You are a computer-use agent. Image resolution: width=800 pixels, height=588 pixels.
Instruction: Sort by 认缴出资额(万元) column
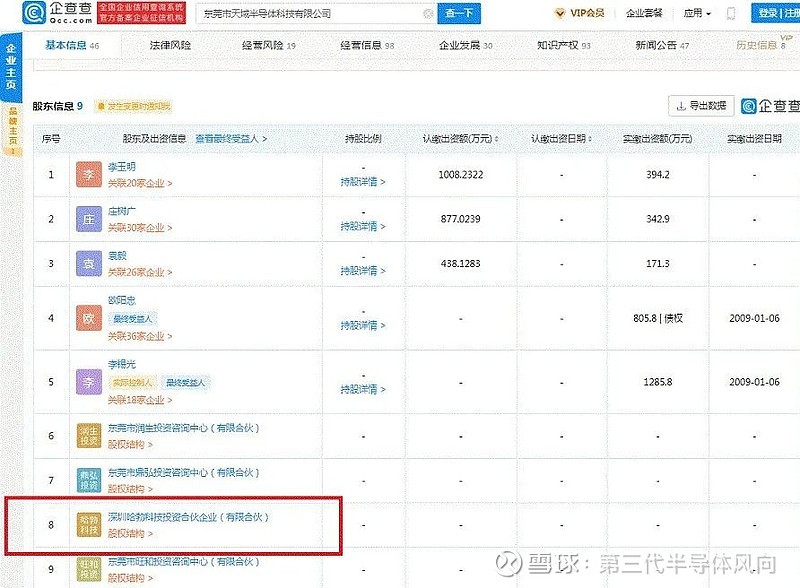(x=460, y=138)
